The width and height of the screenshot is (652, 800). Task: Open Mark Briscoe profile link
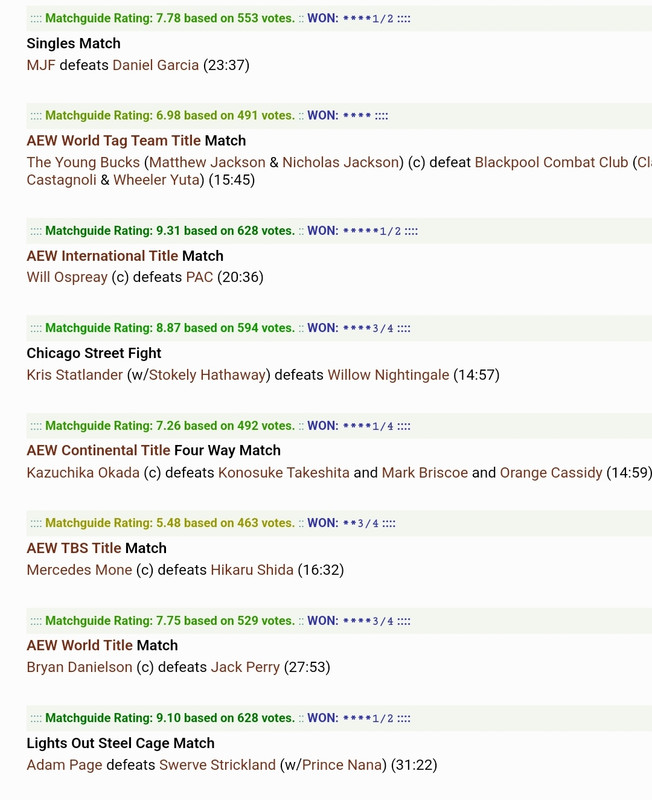pyautogui.click(x=424, y=472)
